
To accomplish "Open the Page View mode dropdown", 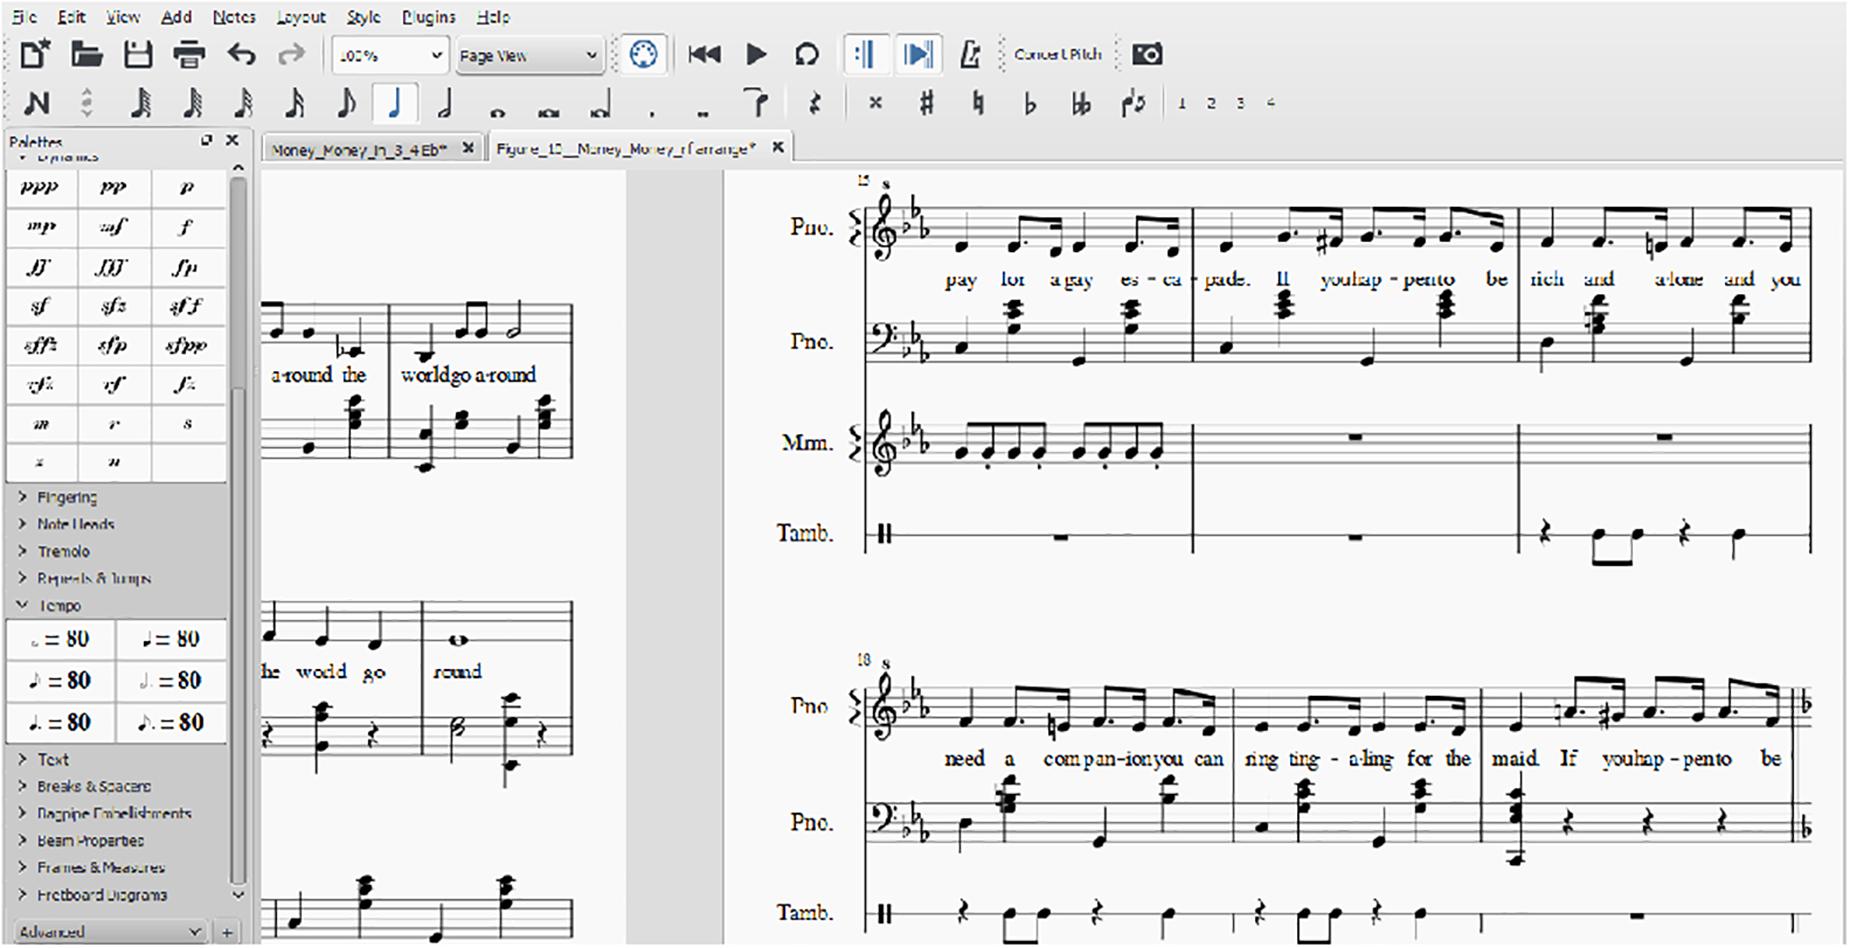I will 528,55.
